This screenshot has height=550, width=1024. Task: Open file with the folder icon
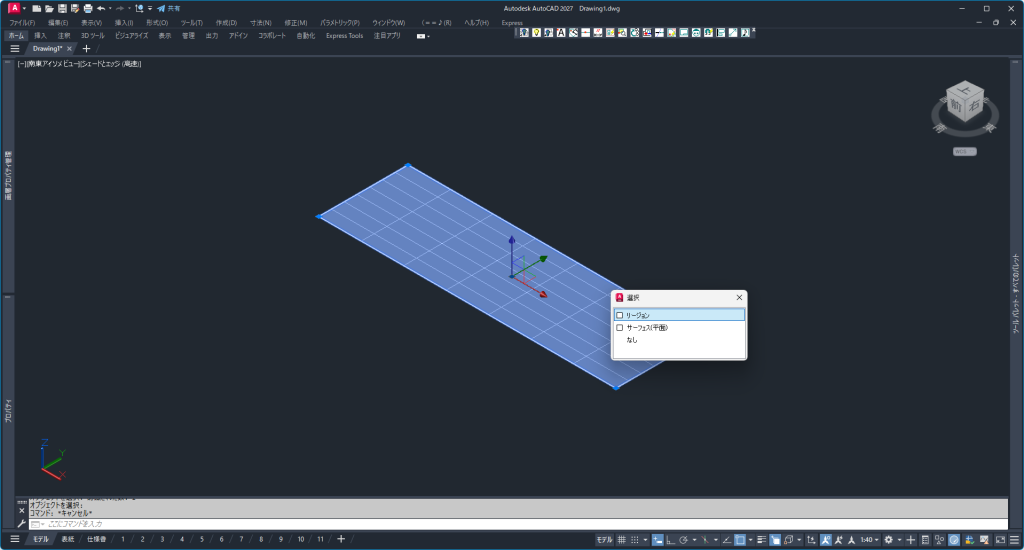pyautogui.click(x=49, y=8)
